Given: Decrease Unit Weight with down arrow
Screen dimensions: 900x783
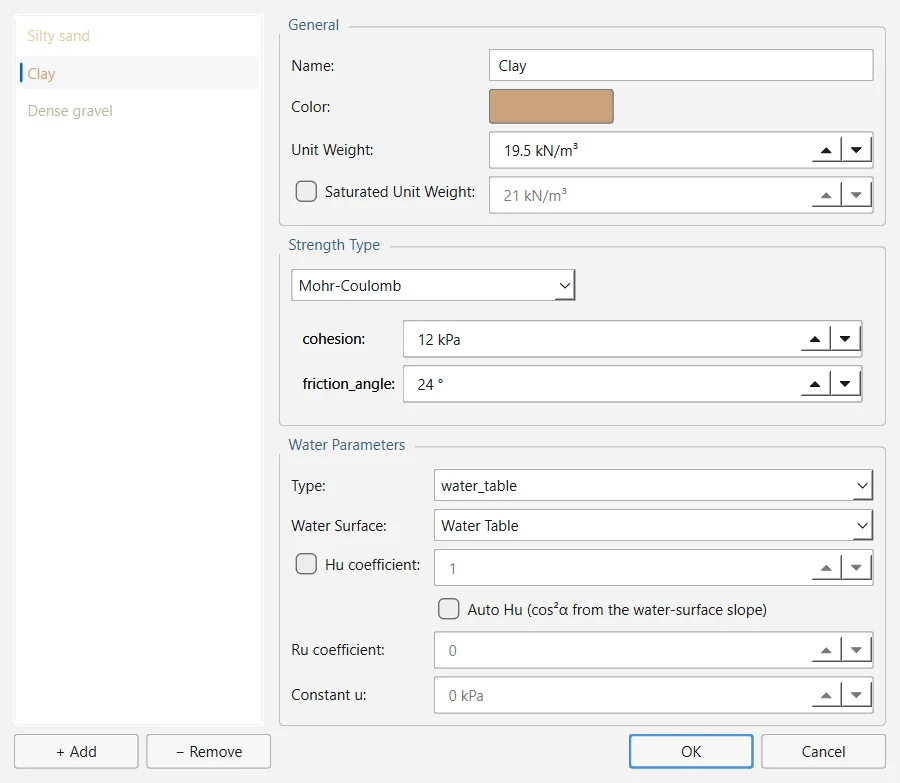Looking at the screenshot, I should tap(856, 150).
